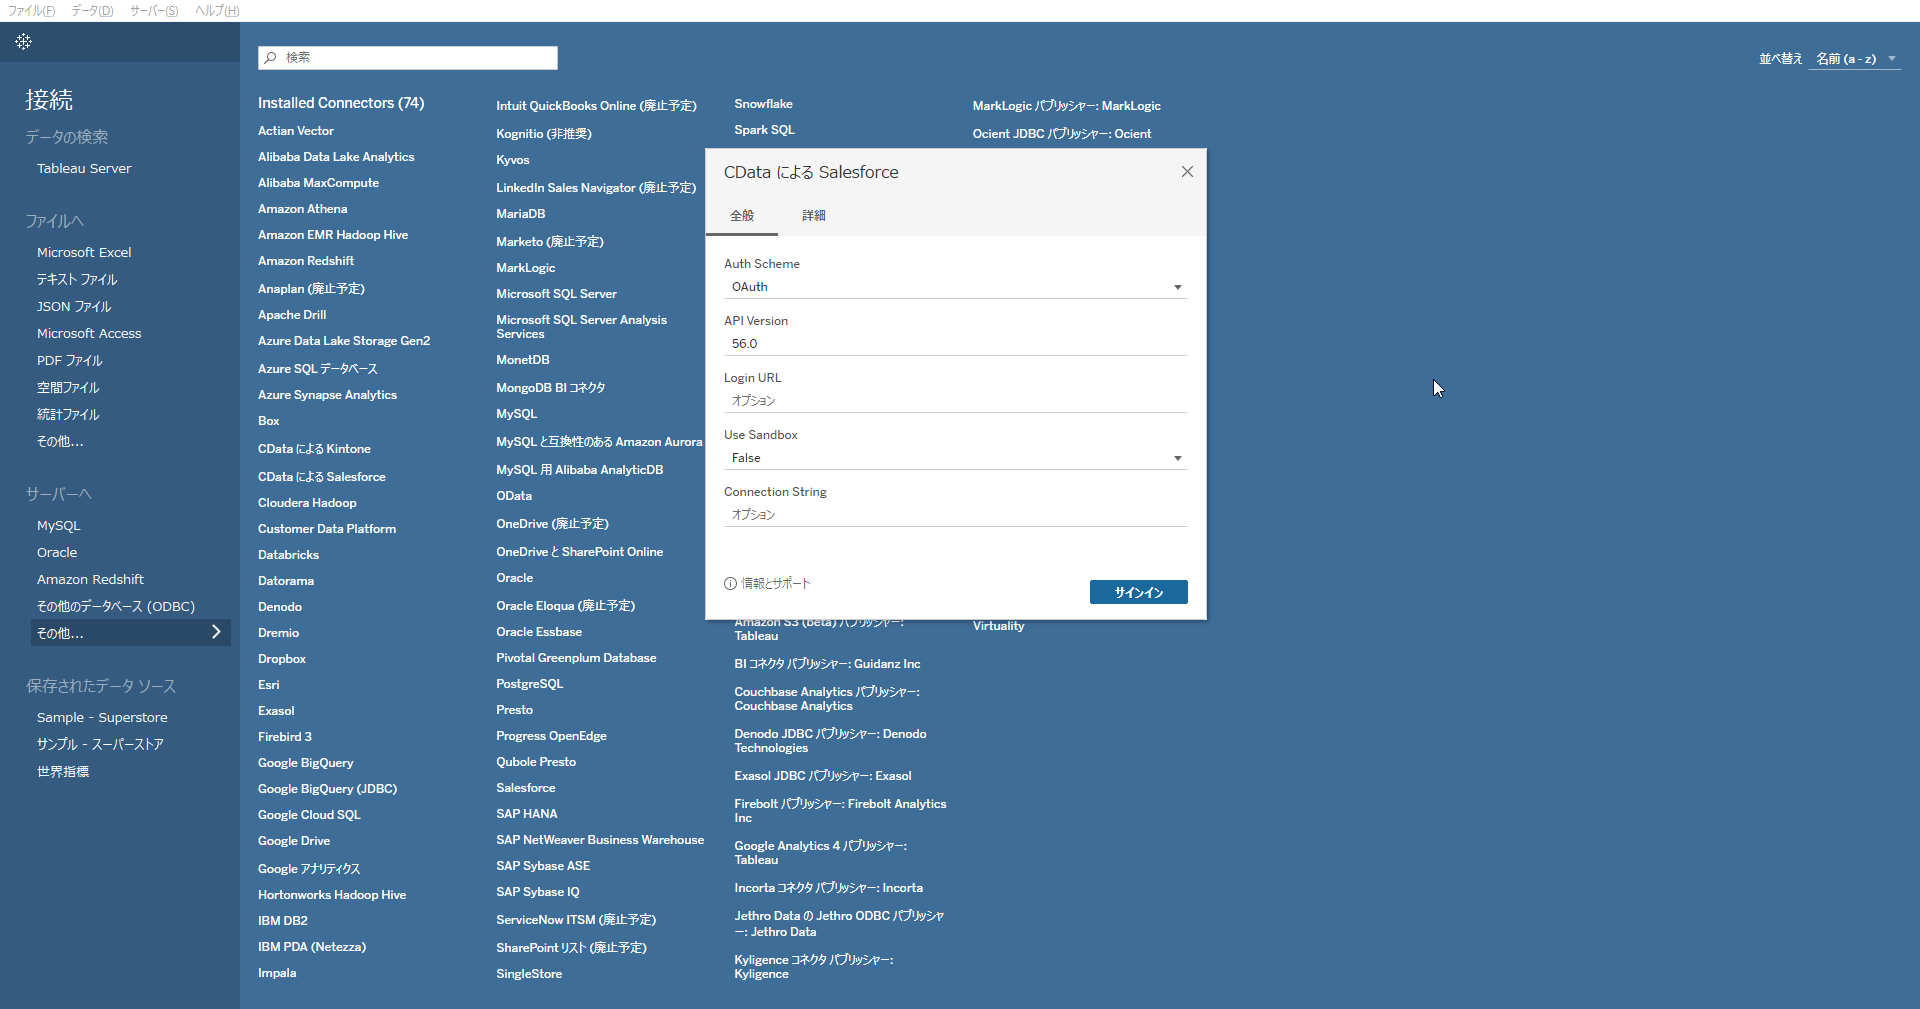Select the Exasol JDBC パブリッシャー connector
The width and height of the screenshot is (1920, 1009).
click(823, 776)
